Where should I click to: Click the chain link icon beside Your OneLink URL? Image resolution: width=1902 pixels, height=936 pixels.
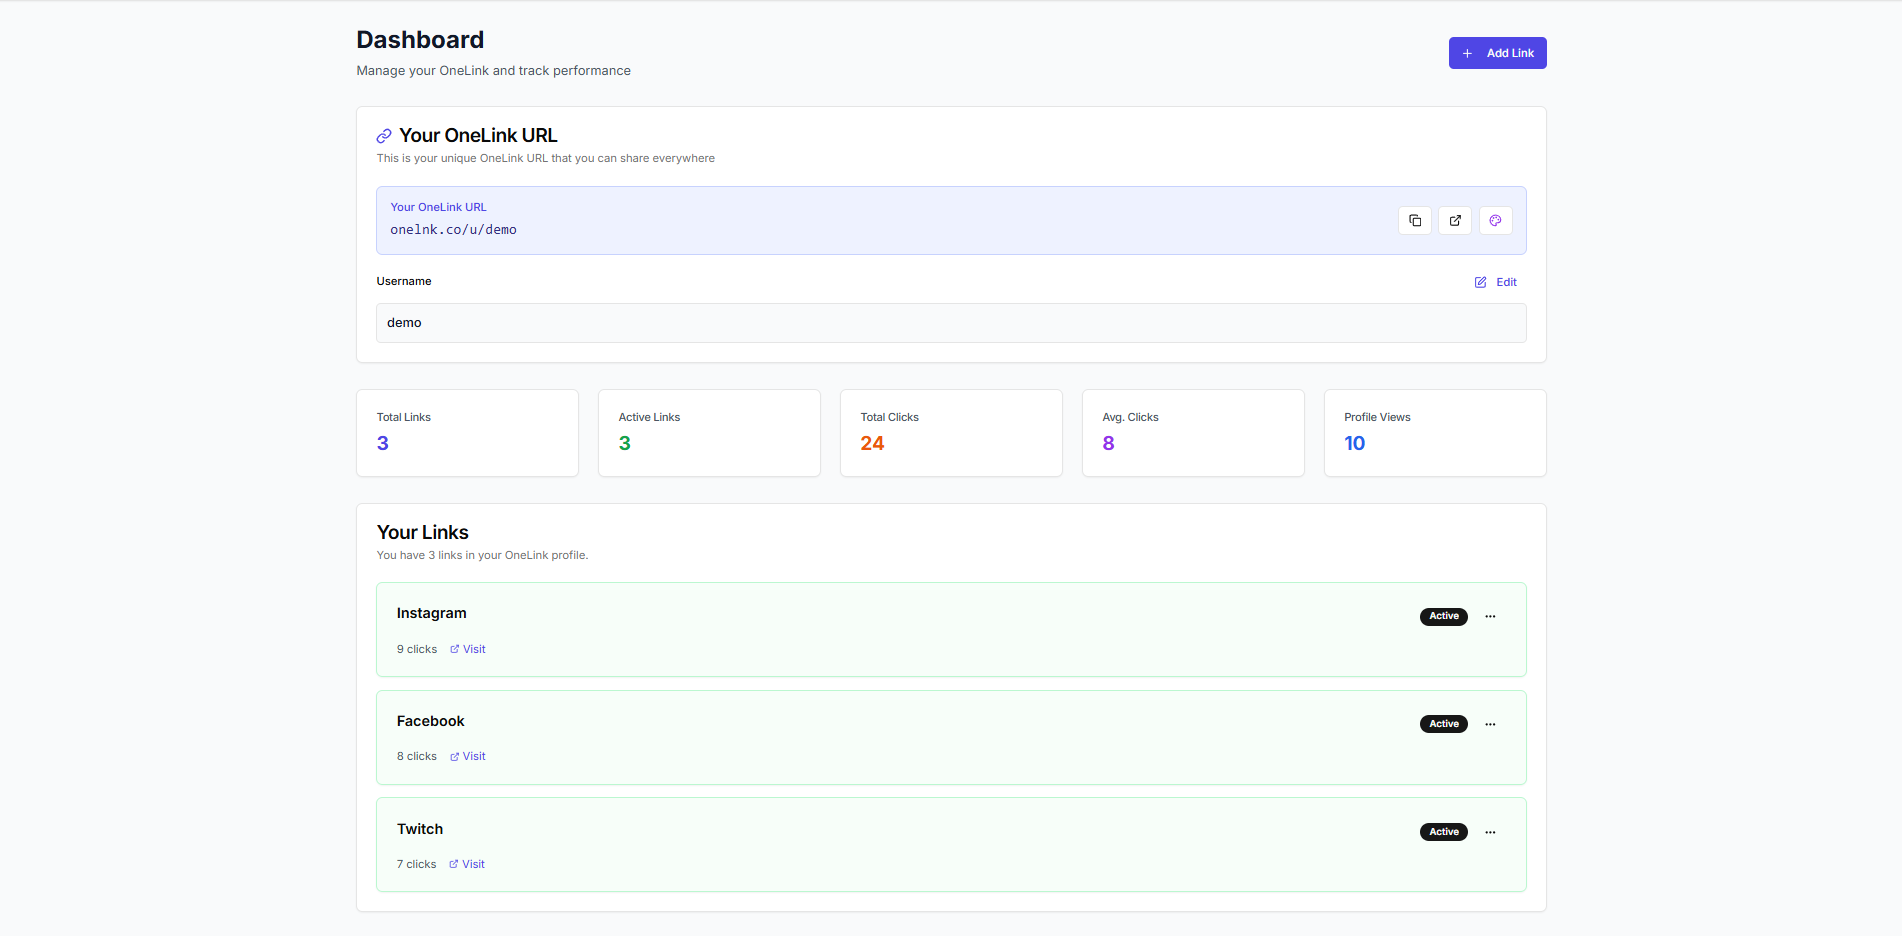pyautogui.click(x=384, y=136)
